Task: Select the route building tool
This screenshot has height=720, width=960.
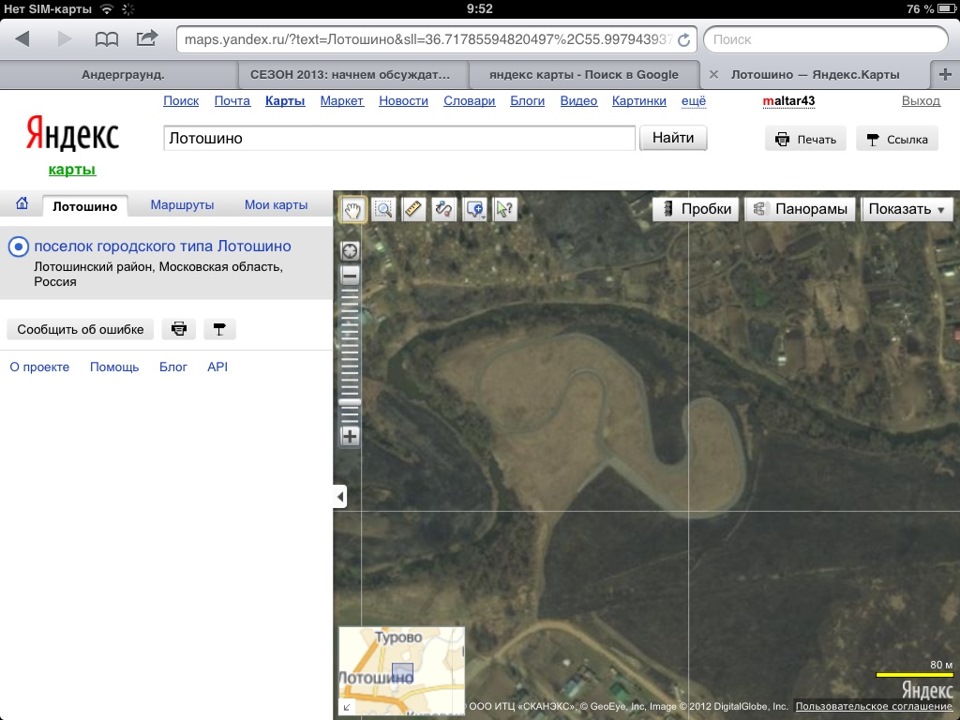Action: 444,209
